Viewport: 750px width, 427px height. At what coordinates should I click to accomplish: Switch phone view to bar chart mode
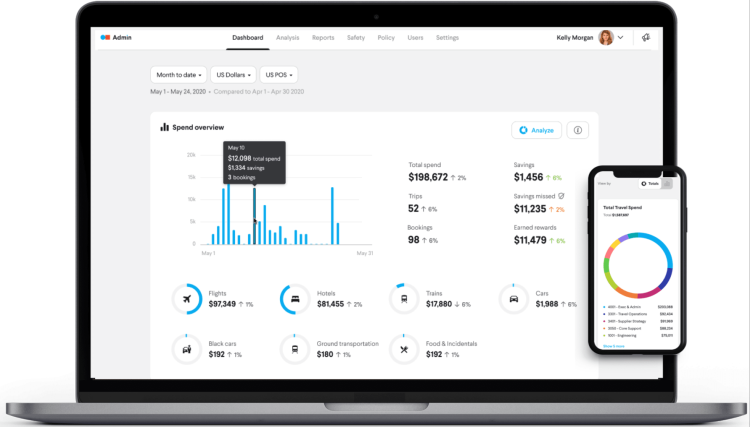point(667,184)
